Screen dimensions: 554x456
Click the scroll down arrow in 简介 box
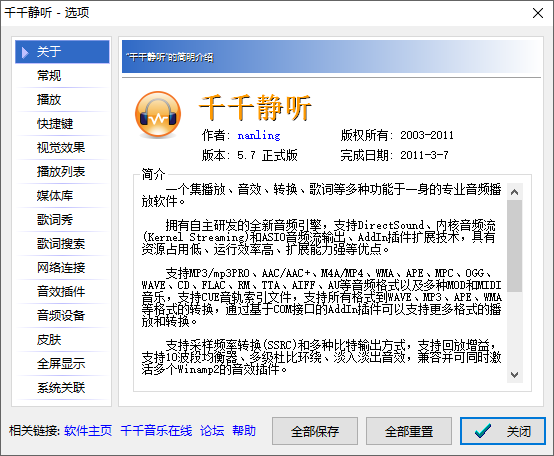point(514,375)
